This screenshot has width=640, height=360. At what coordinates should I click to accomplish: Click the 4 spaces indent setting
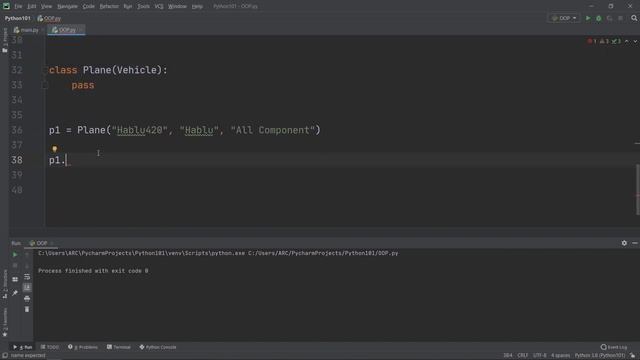click(x=560, y=356)
